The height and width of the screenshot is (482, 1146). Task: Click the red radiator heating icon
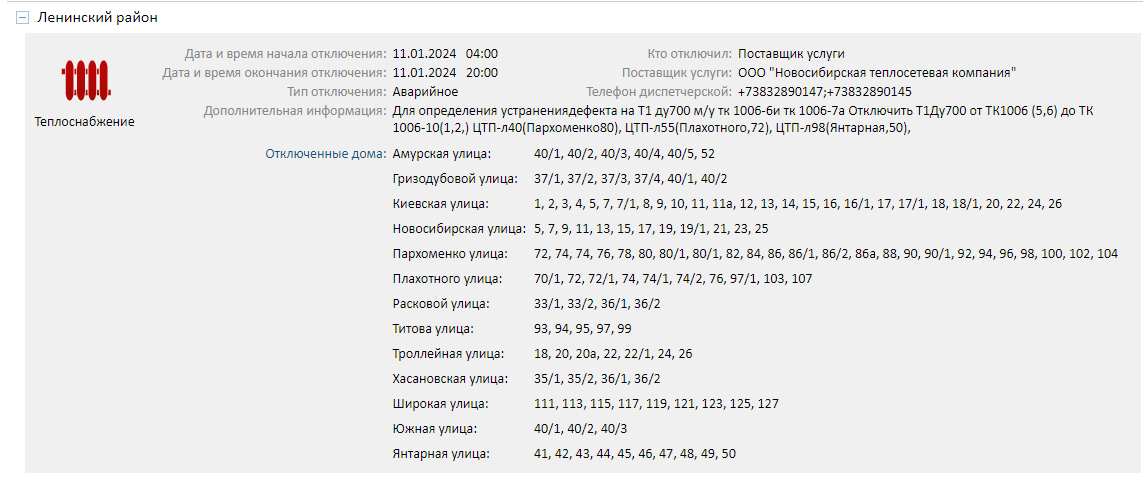[85, 80]
